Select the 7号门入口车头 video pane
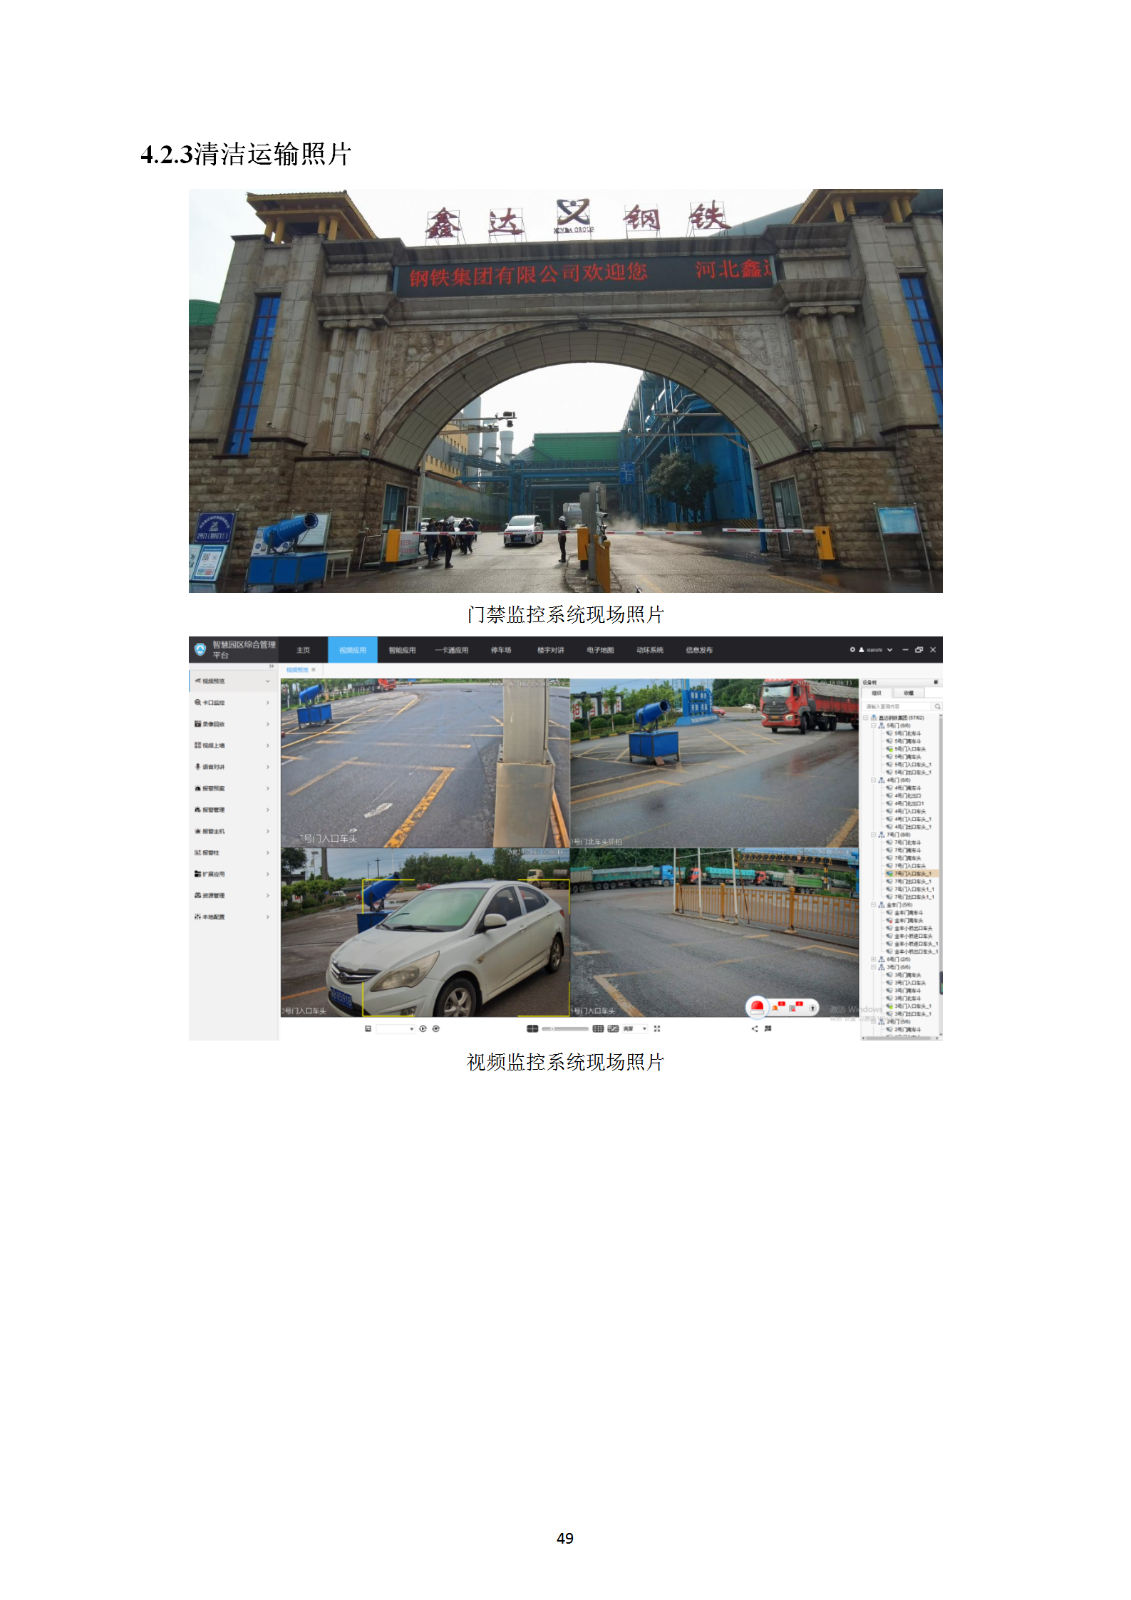This screenshot has height=1600, width=1131. tap(425, 763)
